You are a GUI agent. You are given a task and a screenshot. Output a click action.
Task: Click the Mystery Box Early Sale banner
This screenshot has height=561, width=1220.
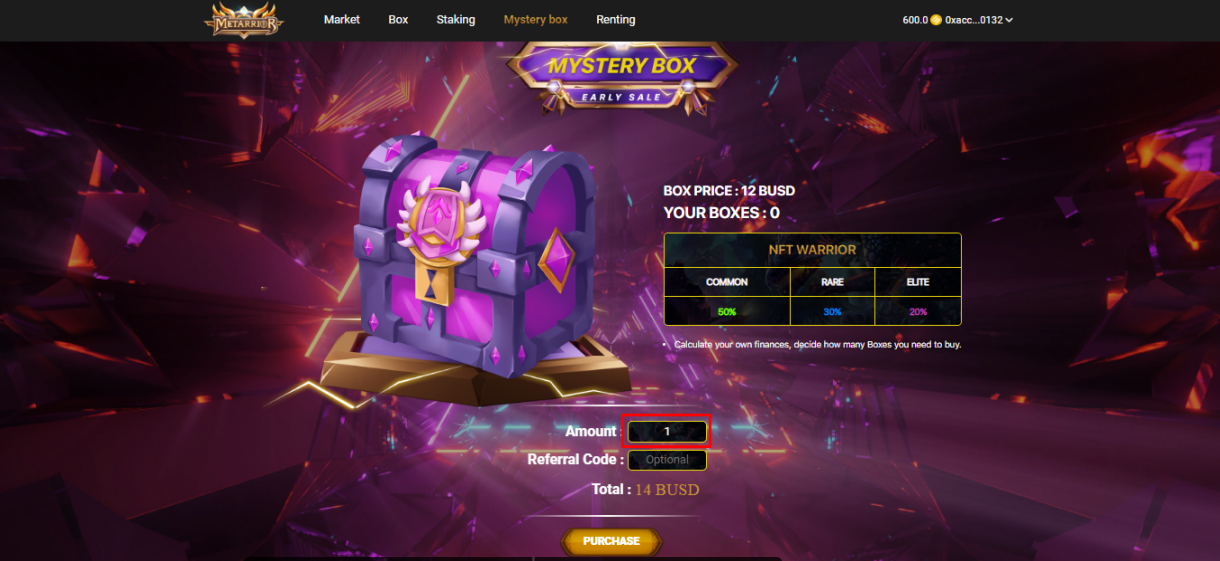(x=622, y=76)
